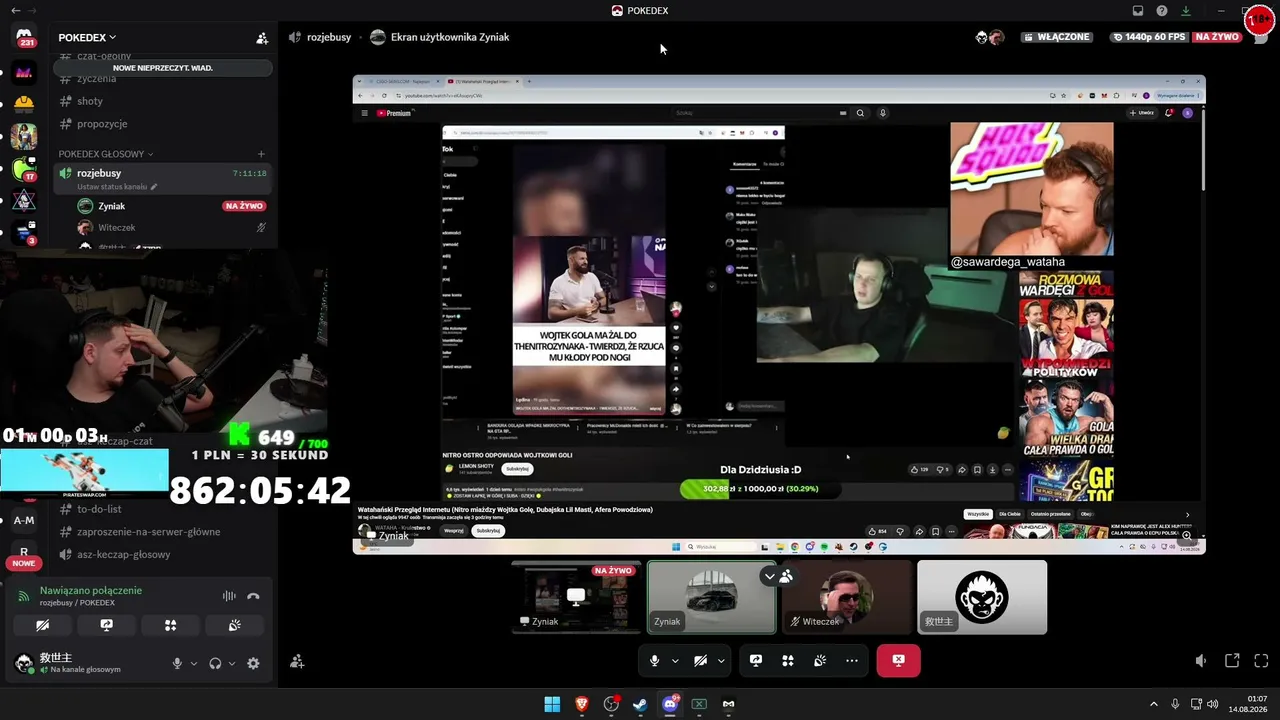Adjust stream volume speaker icon
Viewport: 1280px width, 720px height.
point(1201,661)
